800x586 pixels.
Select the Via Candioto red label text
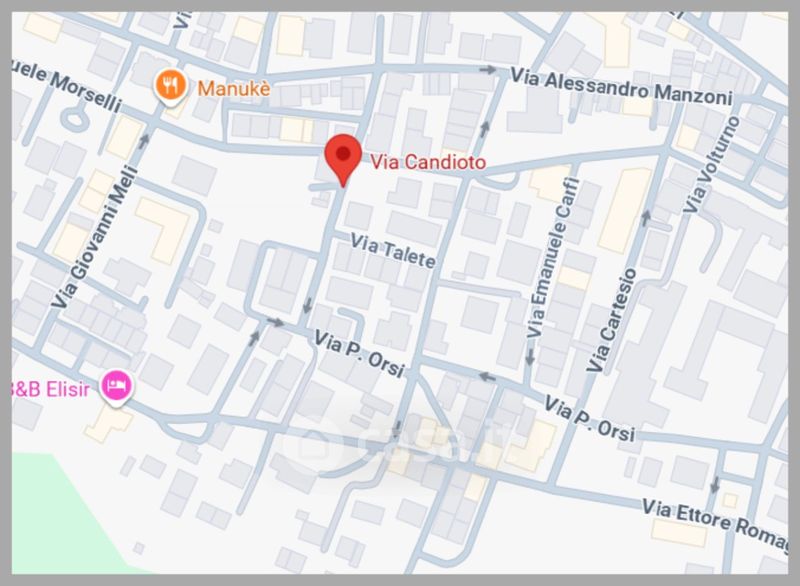pos(428,162)
